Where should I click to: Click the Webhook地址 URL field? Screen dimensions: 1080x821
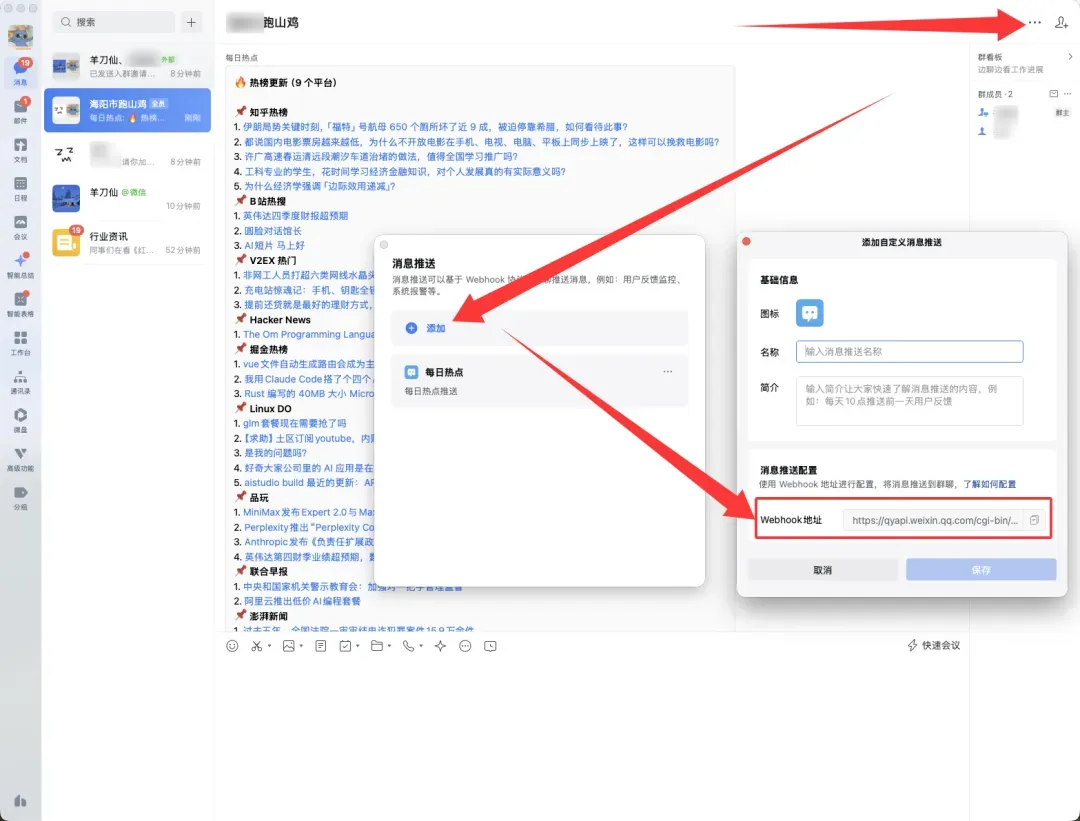coord(934,520)
